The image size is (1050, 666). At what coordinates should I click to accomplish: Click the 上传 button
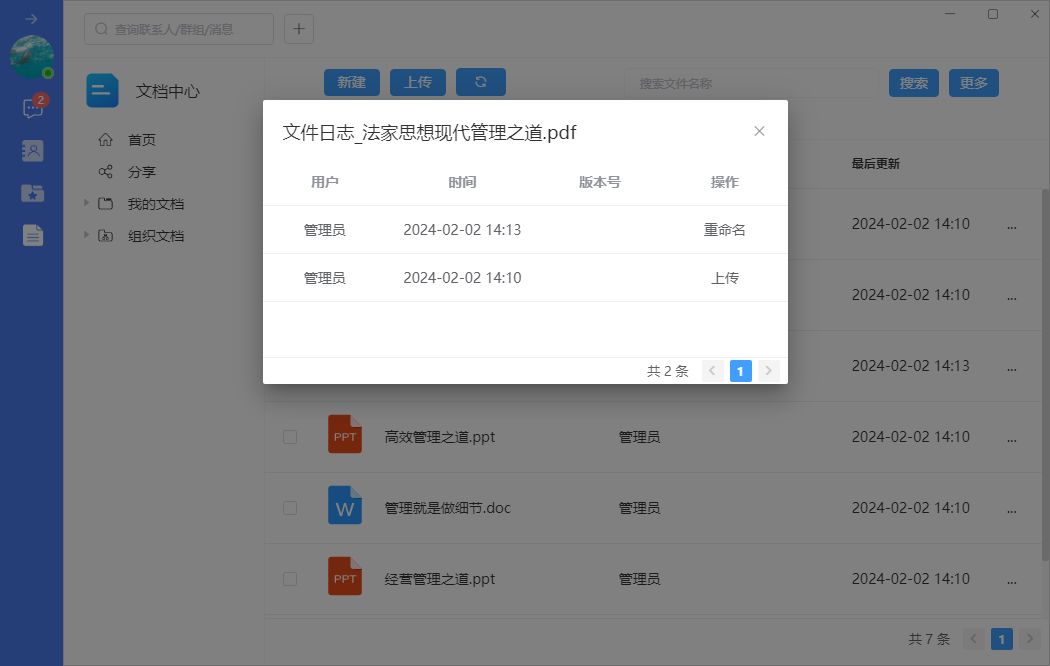417,82
